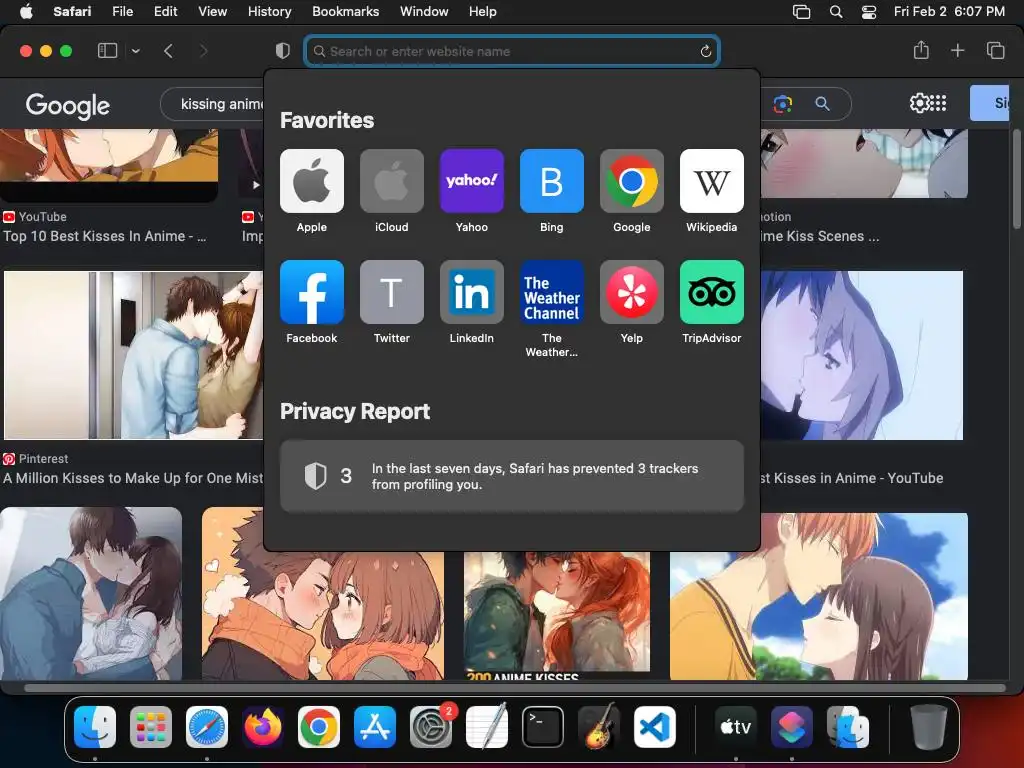The image size is (1024, 768).
Task: Open the TripAdvisor favorite tile
Action: pos(712,292)
